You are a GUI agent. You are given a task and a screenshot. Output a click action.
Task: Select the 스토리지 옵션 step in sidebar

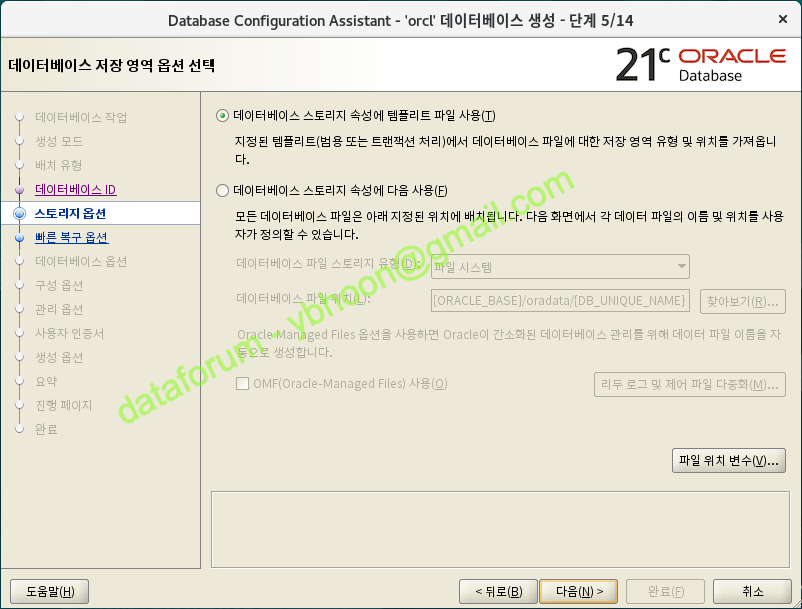(70, 214)
